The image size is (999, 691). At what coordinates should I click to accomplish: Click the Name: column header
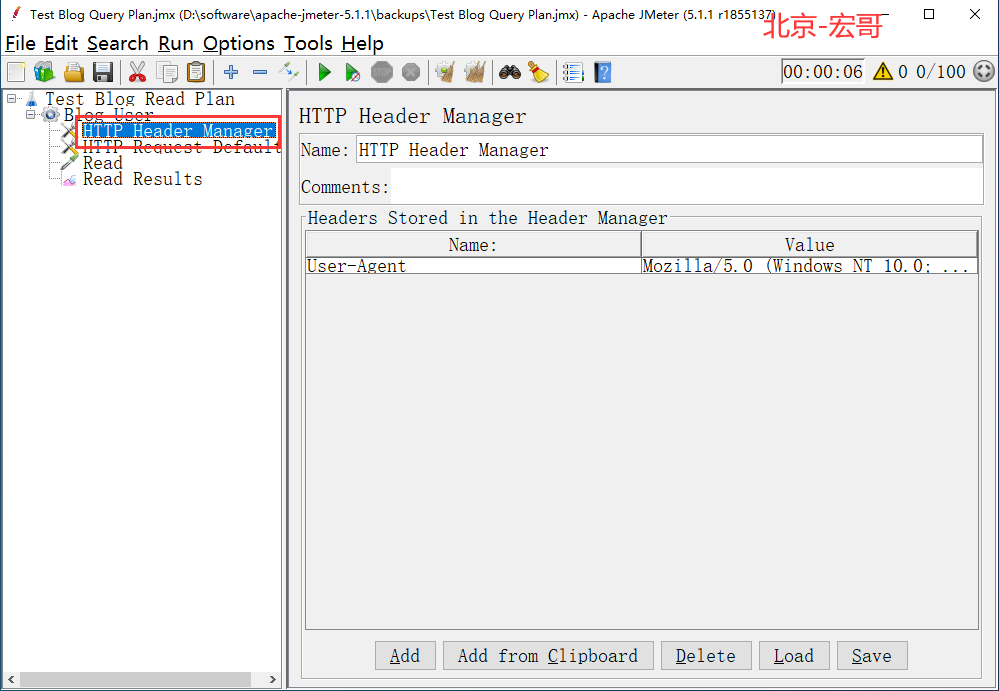pyautogui.click(x=473, y=245)
